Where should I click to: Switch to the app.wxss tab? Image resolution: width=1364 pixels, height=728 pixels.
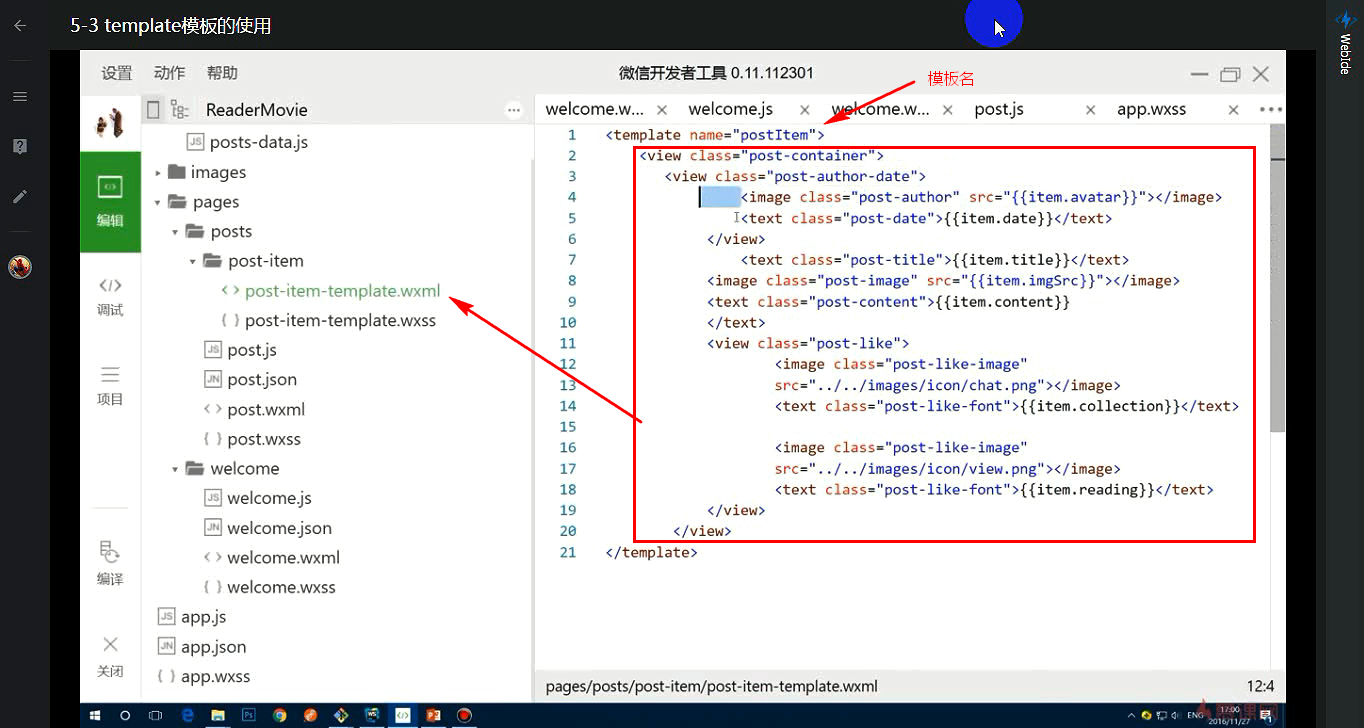(1152, 109)
